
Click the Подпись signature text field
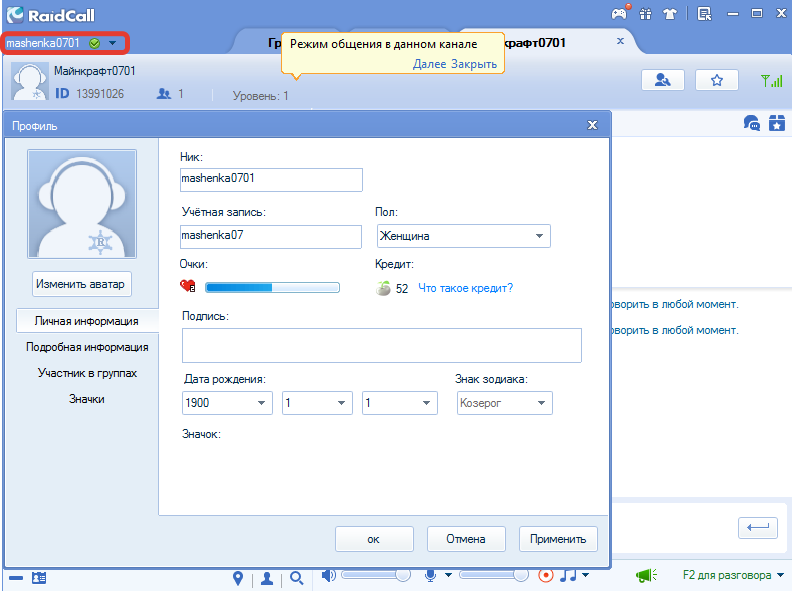point(382,346)
